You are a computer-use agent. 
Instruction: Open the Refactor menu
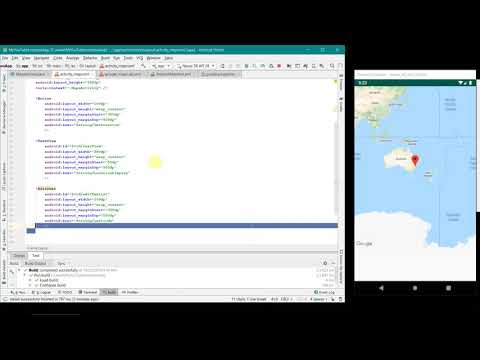[x=90, y=58]
